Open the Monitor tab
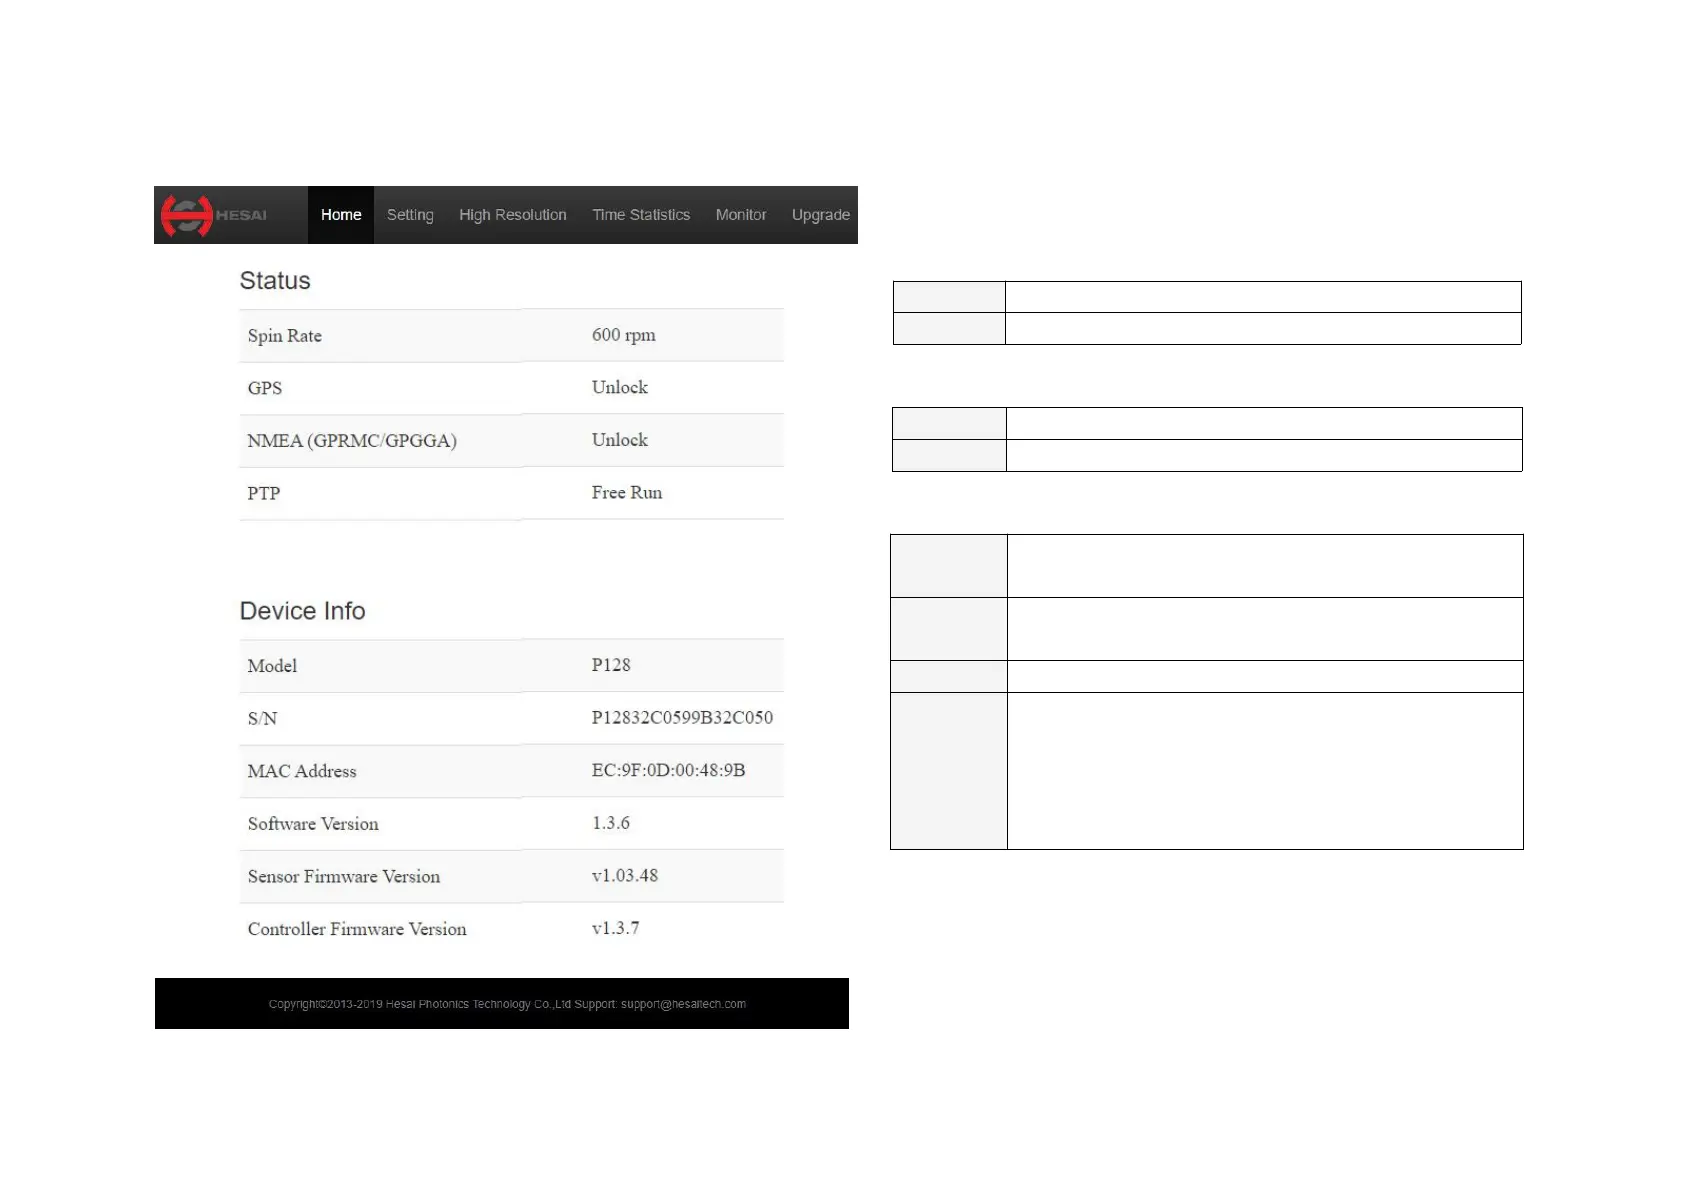Screen dimensions: 1684x1191 pyautogui.click(x=741, y=215)
